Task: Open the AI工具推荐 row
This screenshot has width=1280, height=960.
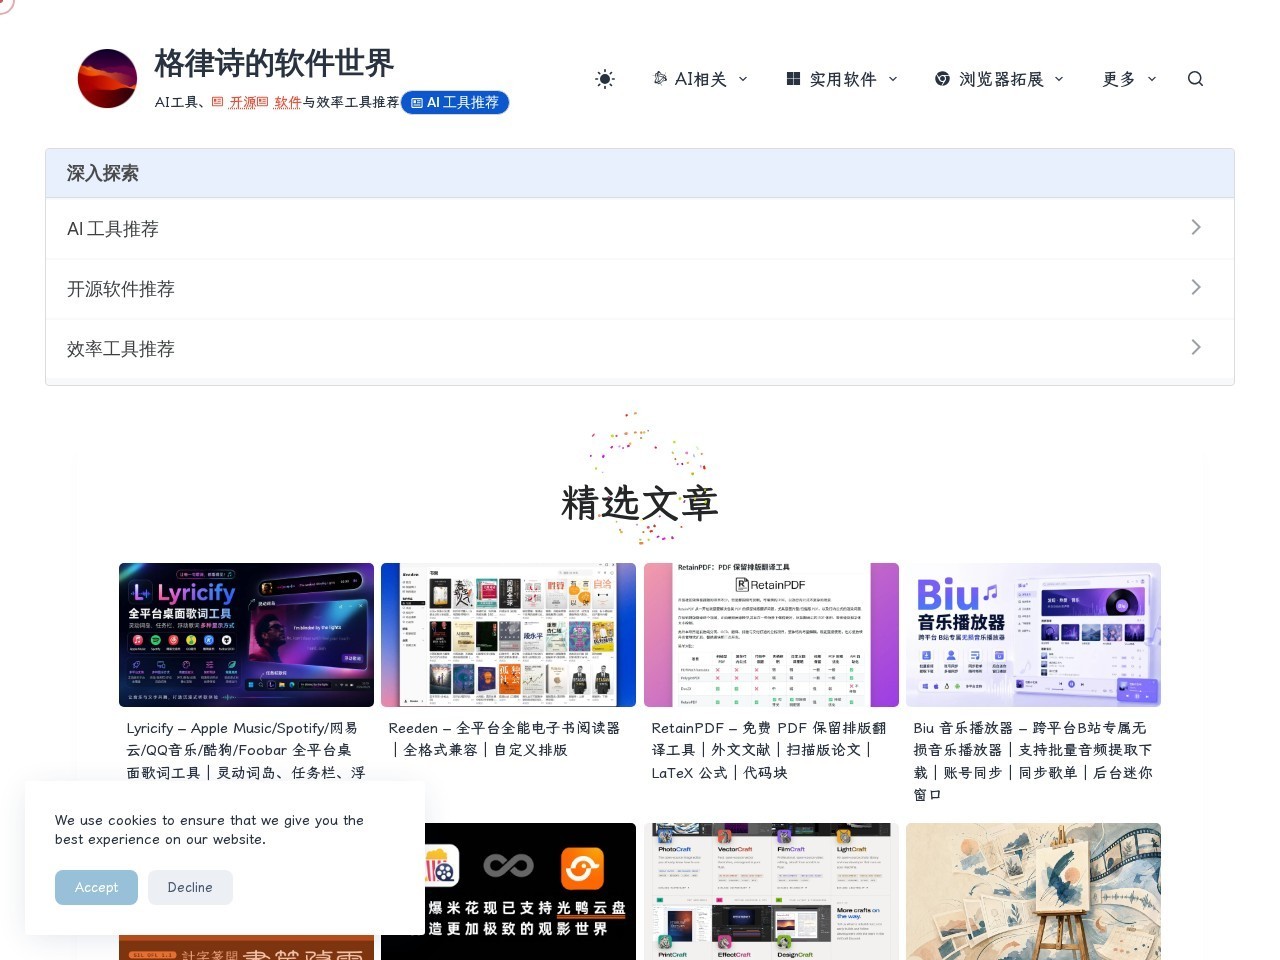Action: [x=640, y=229]
